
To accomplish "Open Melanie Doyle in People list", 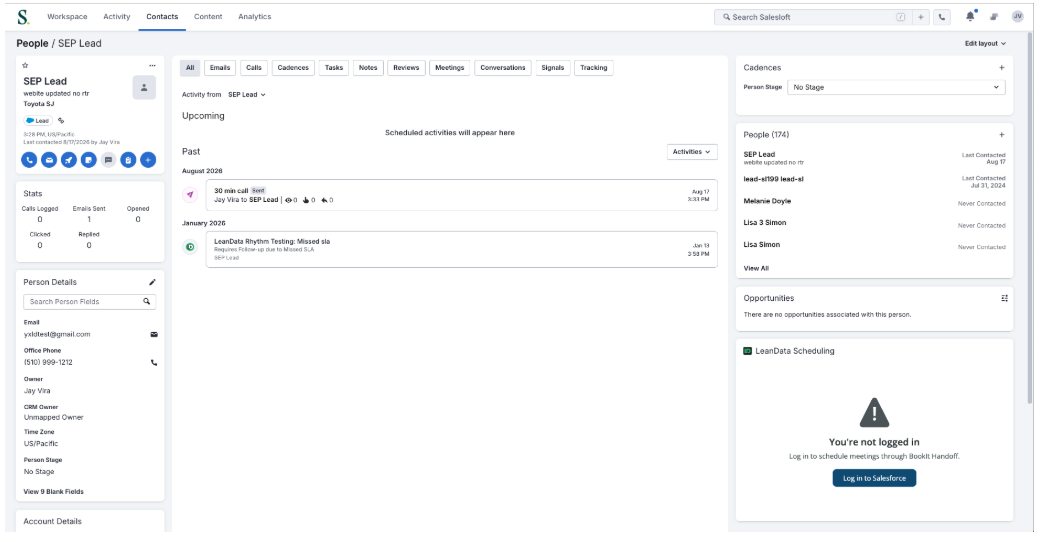I will tap(767, 201).
